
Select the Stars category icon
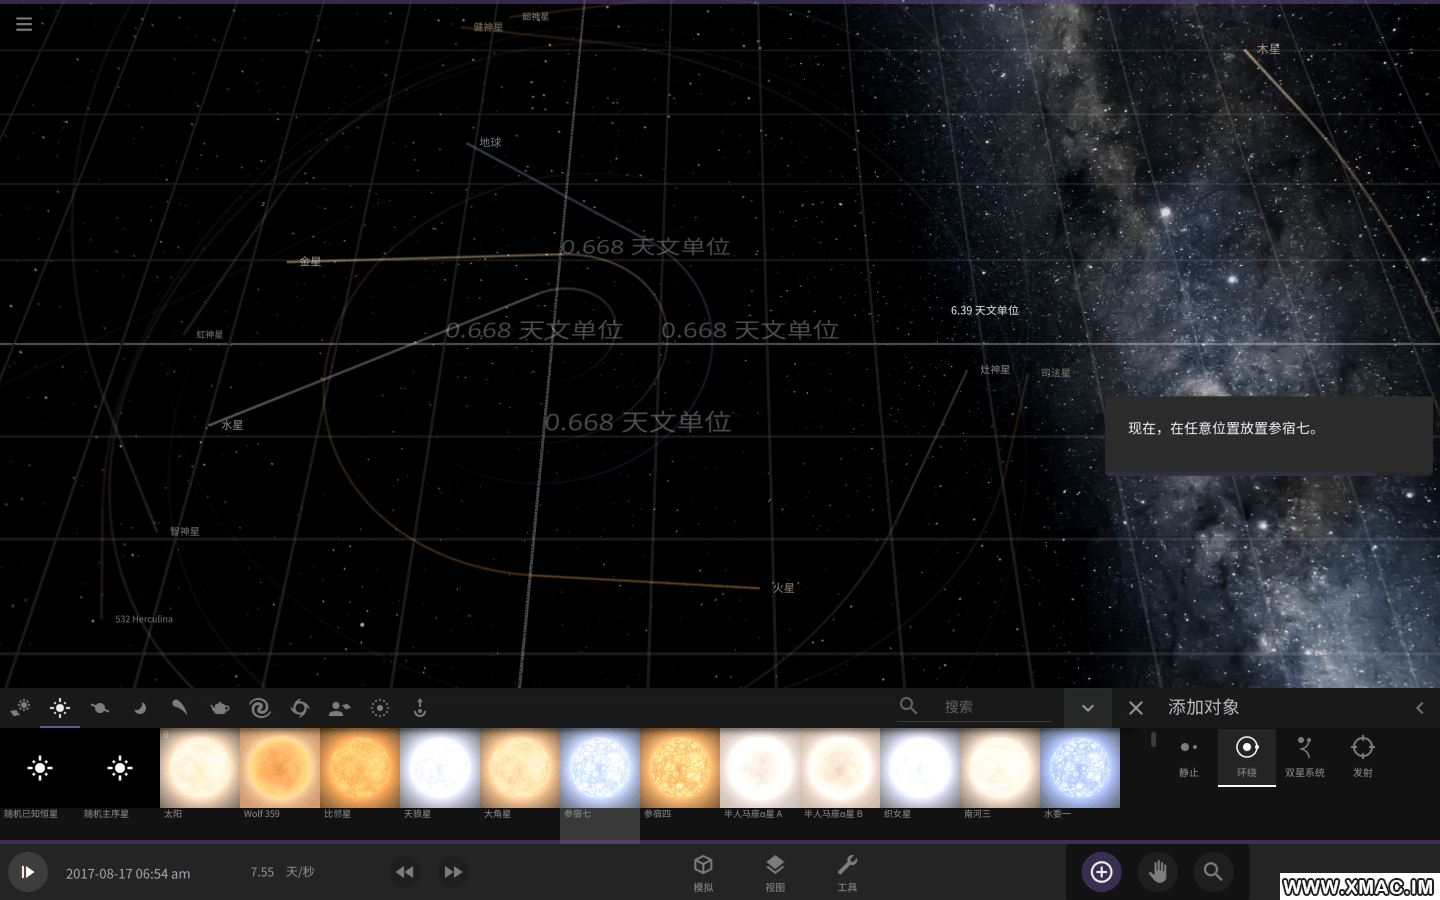coord(60,708)
